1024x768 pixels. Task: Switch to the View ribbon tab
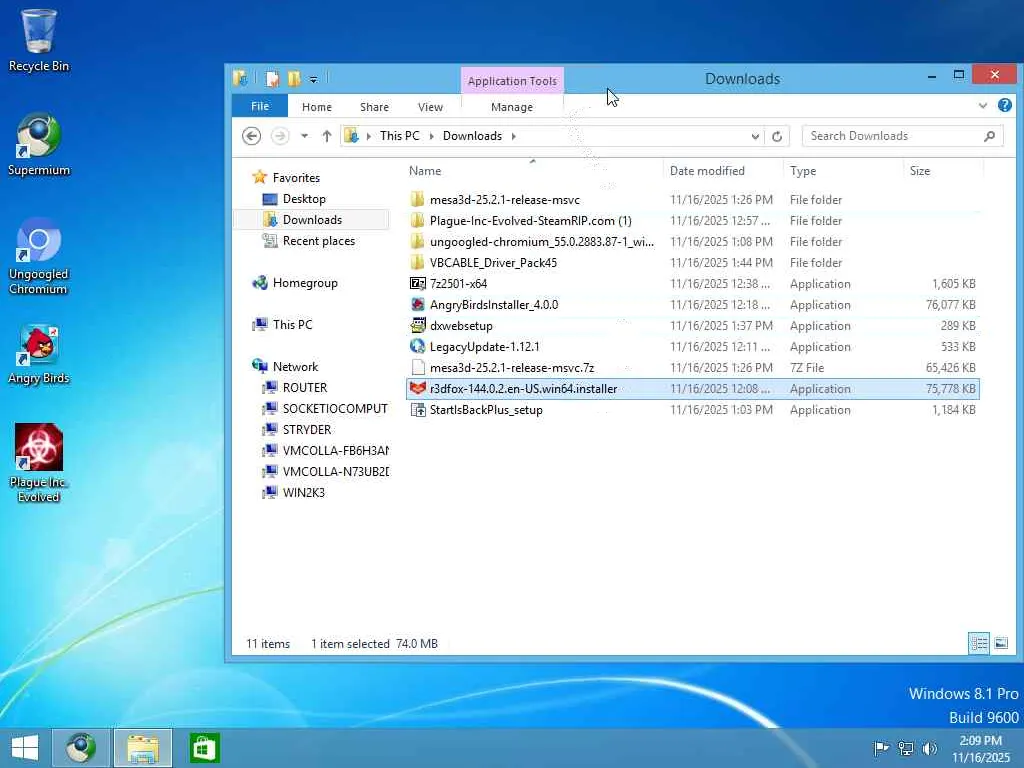point(430,106)
